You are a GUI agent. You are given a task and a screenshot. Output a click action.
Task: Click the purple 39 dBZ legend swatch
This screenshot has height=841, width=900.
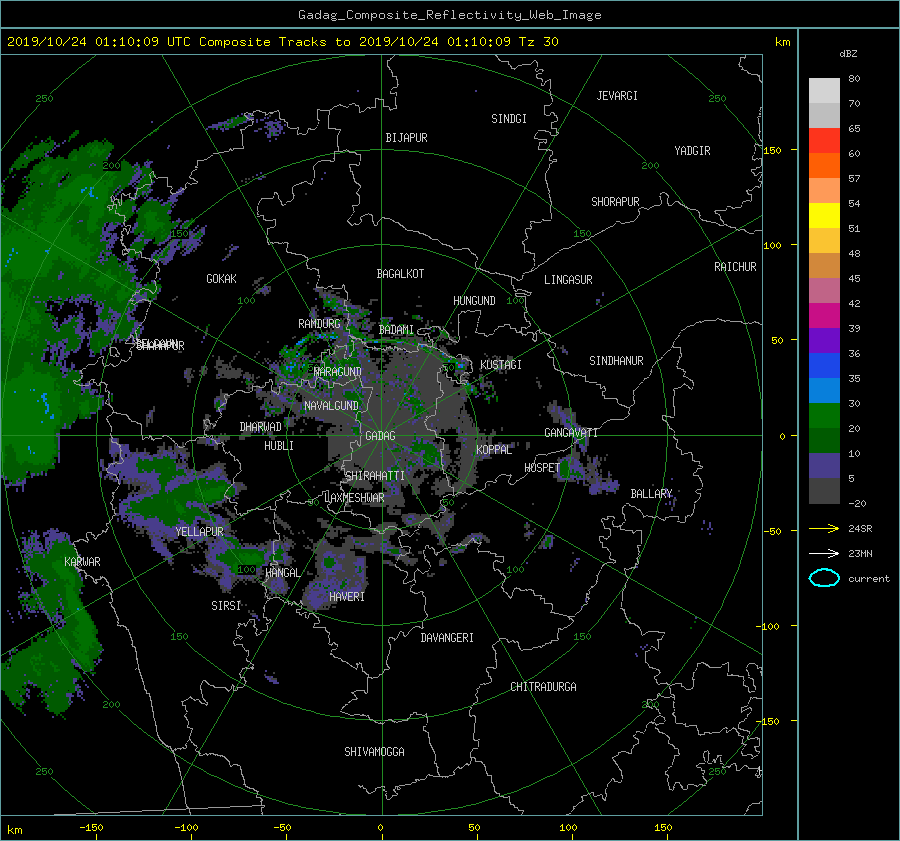click(x=824, y=340)
